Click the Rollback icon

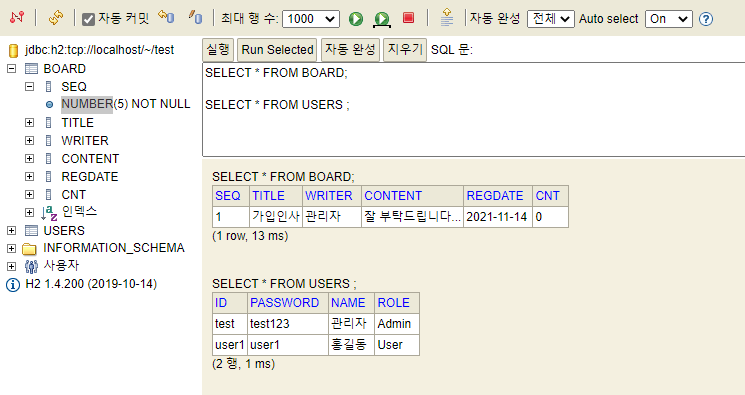[166, 18]
